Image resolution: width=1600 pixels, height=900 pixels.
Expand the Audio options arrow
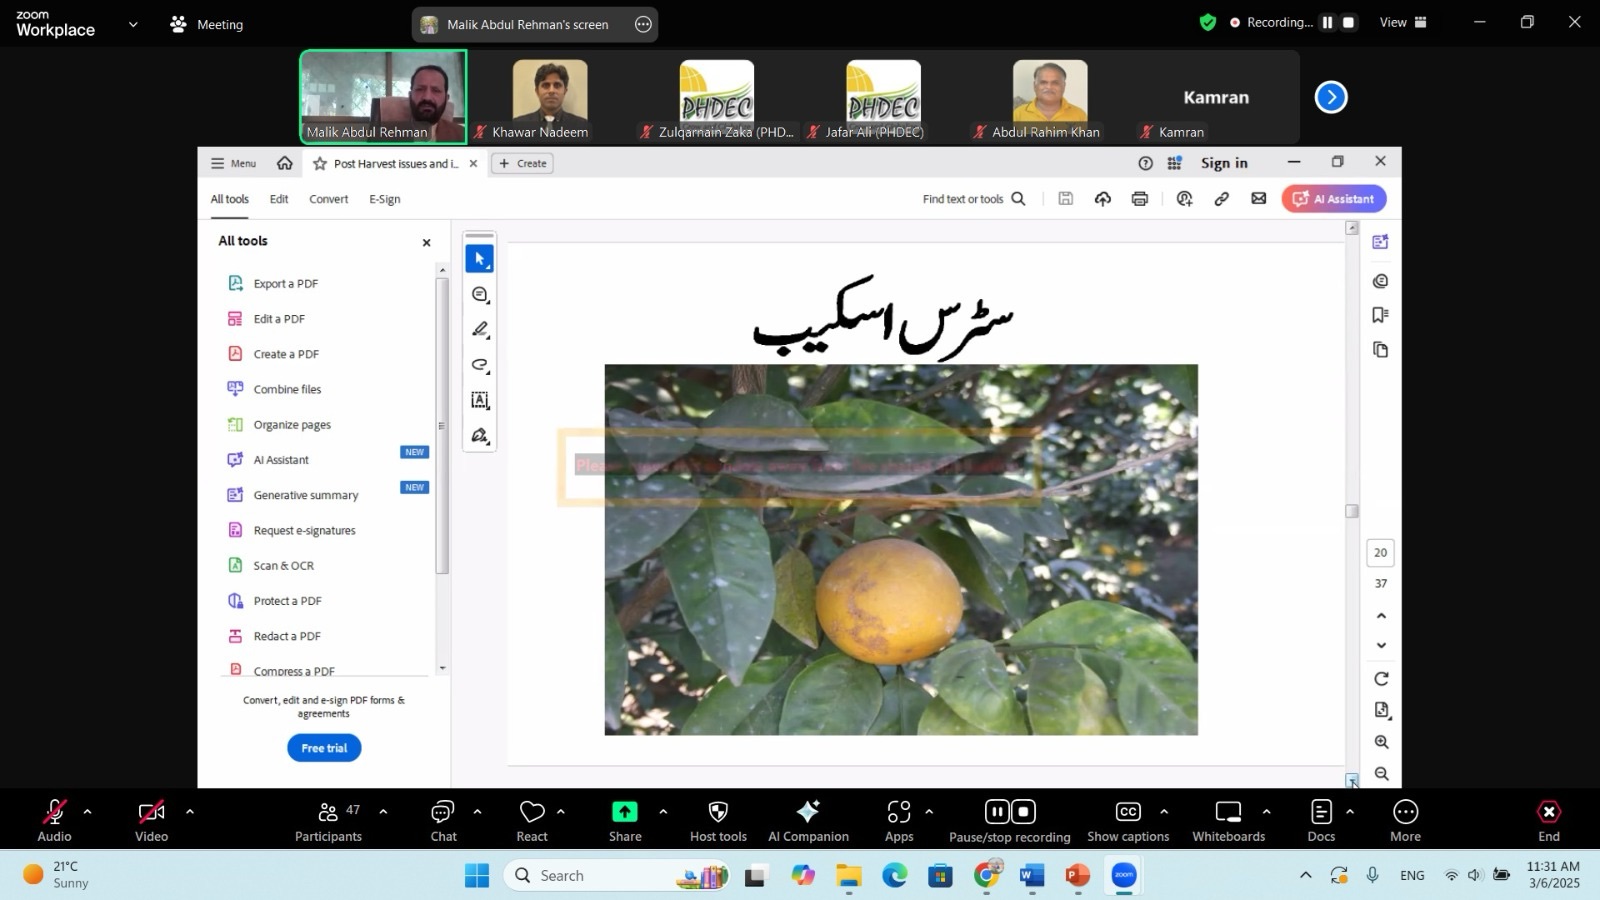click(x=87, y=812)
